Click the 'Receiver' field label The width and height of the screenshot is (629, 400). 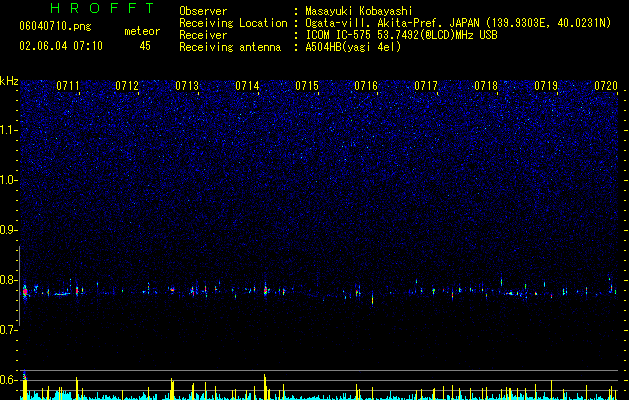coord(203,35)
